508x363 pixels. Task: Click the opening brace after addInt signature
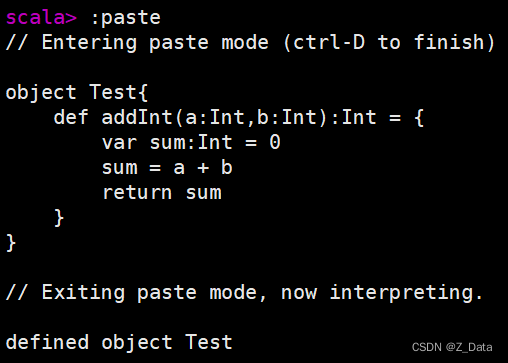click(419, 118)
